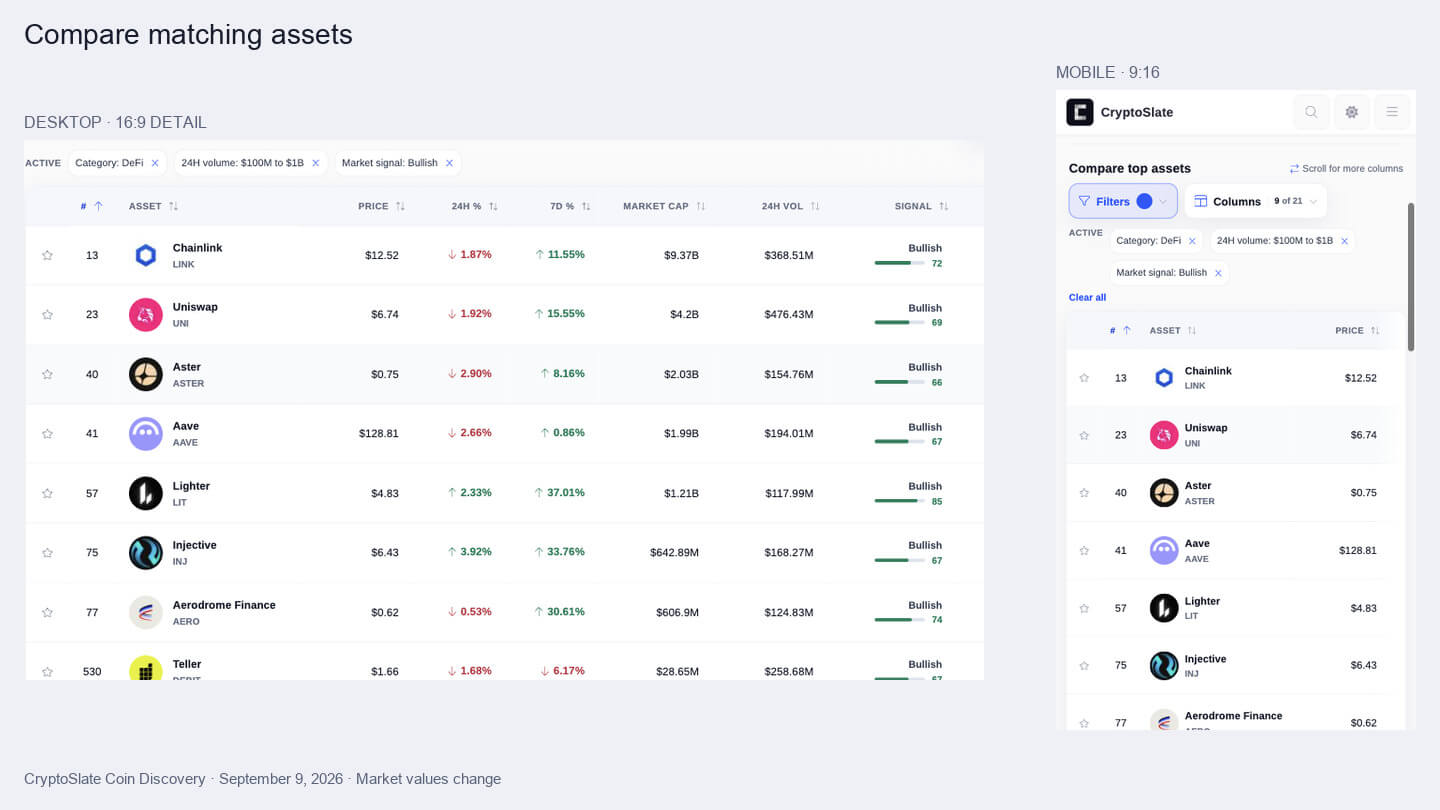
Task: Sort desktop table by SIGNAL column
Action: [921, 206]
